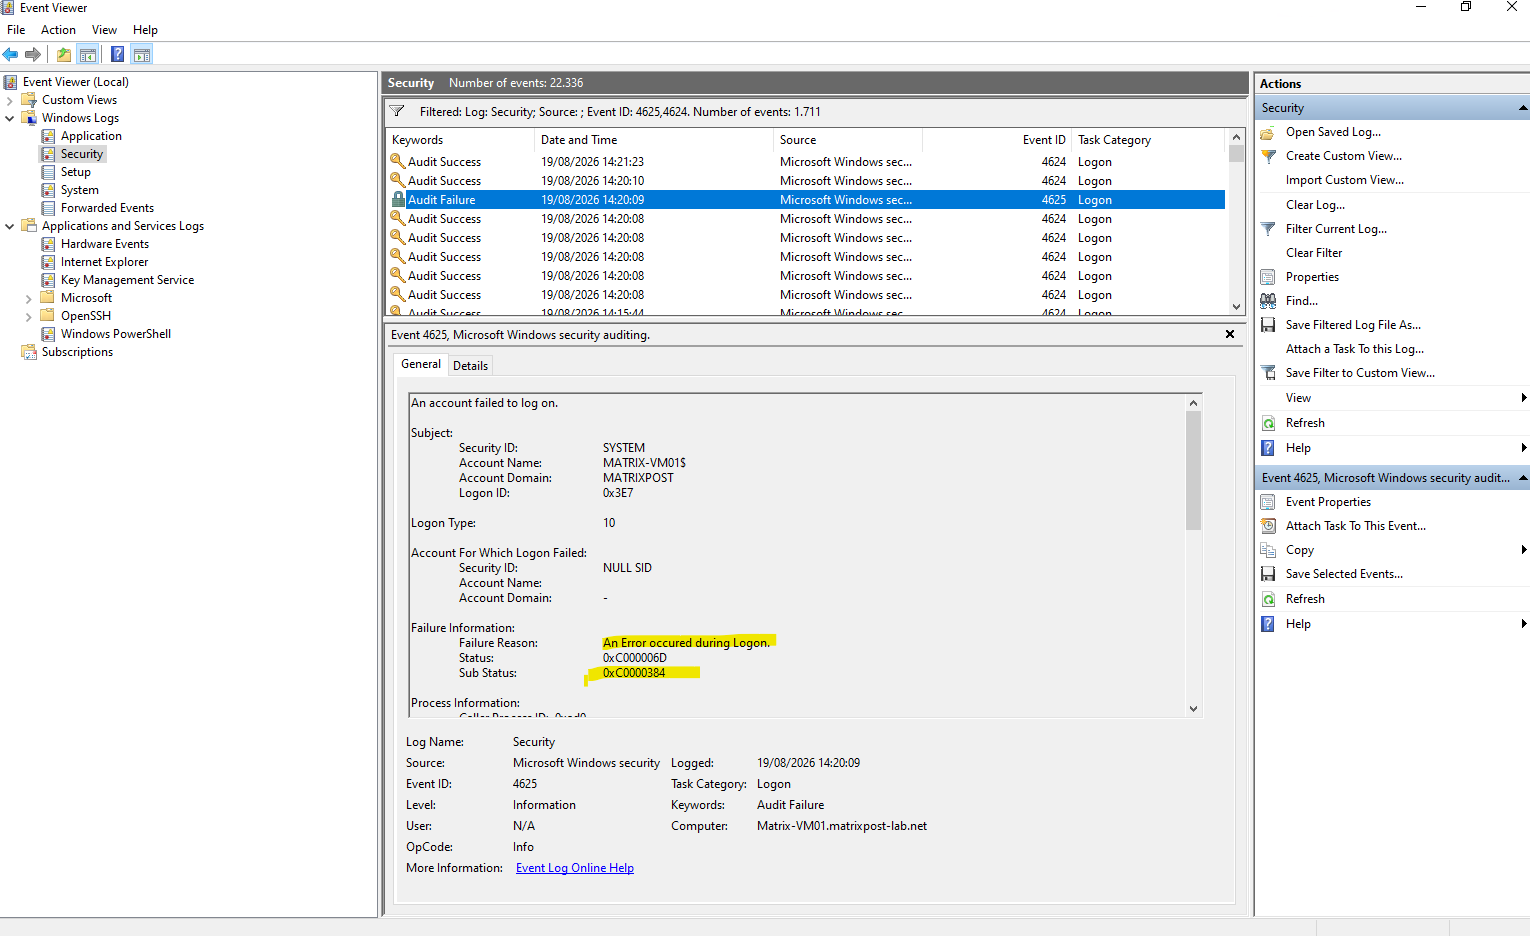Image resolution: width=1530 pixels, height=936 pixels.
Task: Click Show/Hide Action Pane toolbar icon
Action: tap(142, 54)
